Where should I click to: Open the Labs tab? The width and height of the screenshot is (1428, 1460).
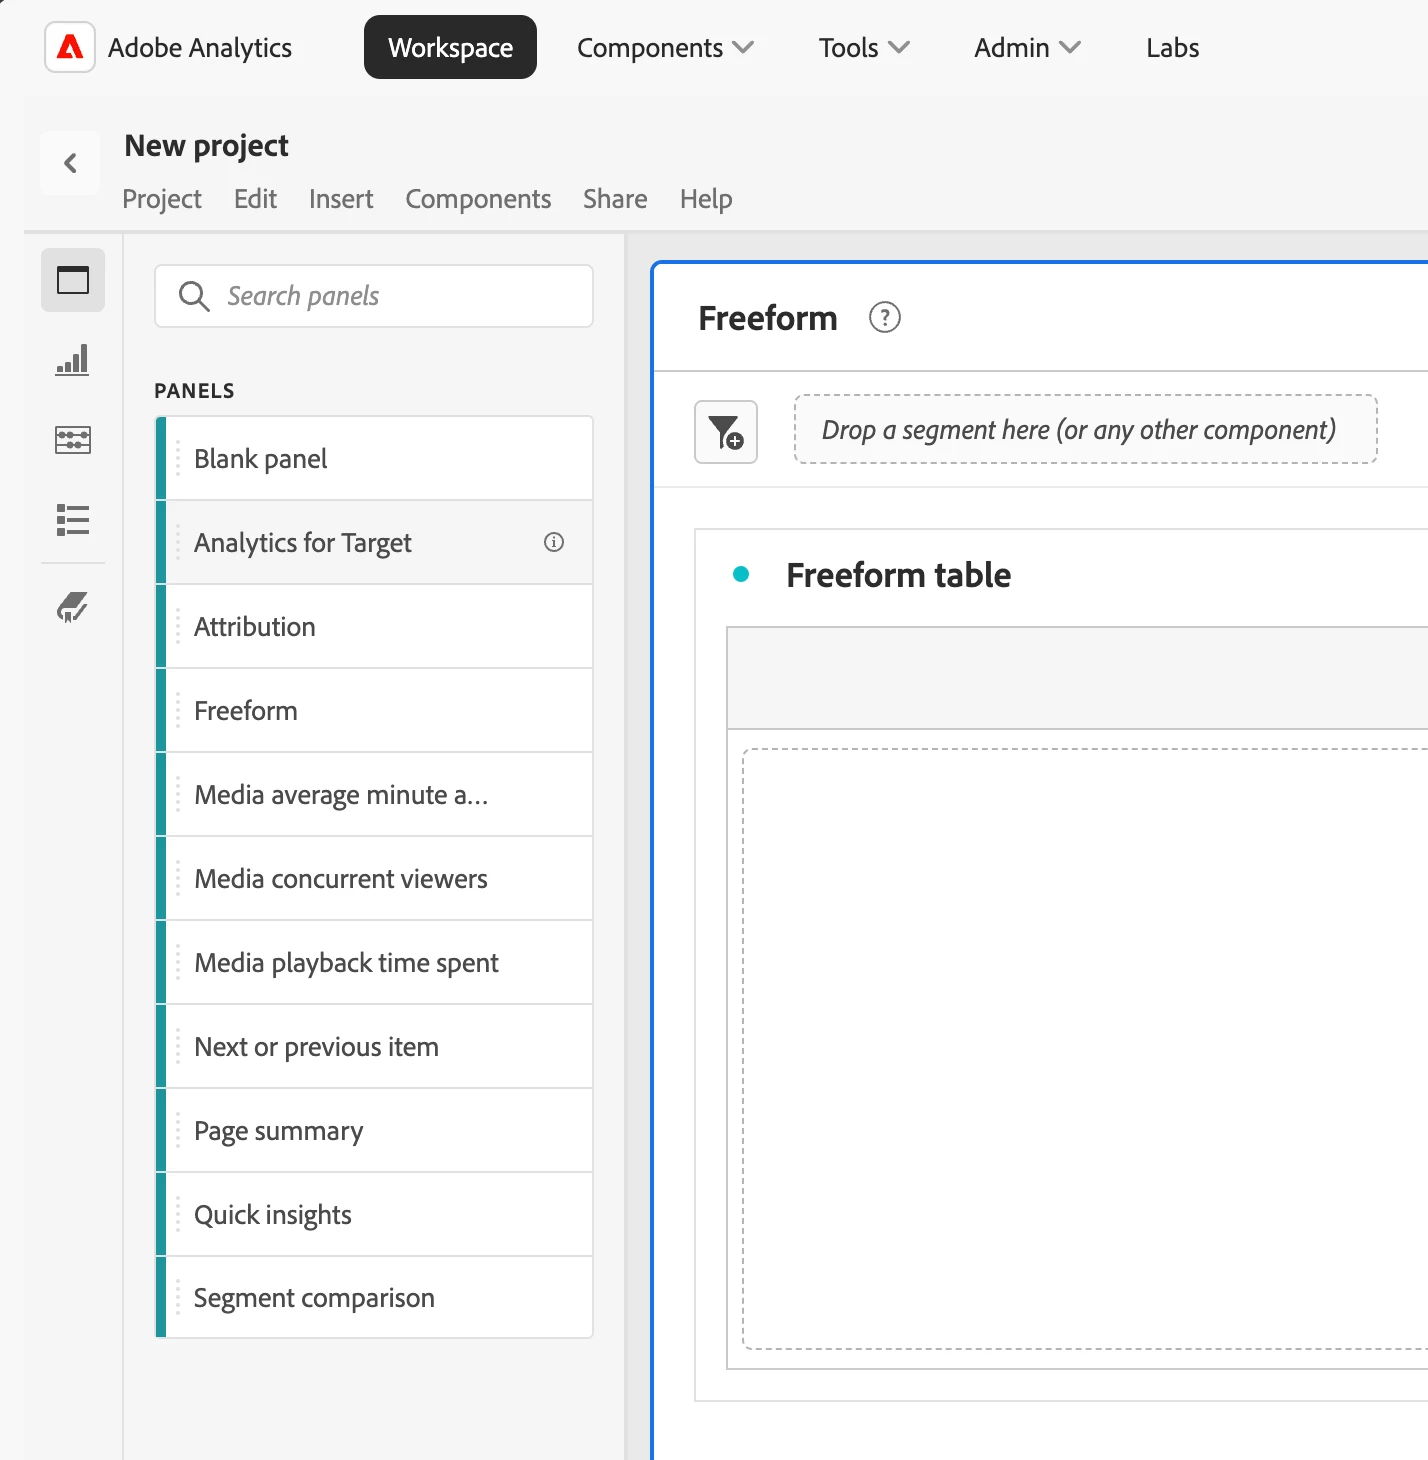(x=1172, y=48)
